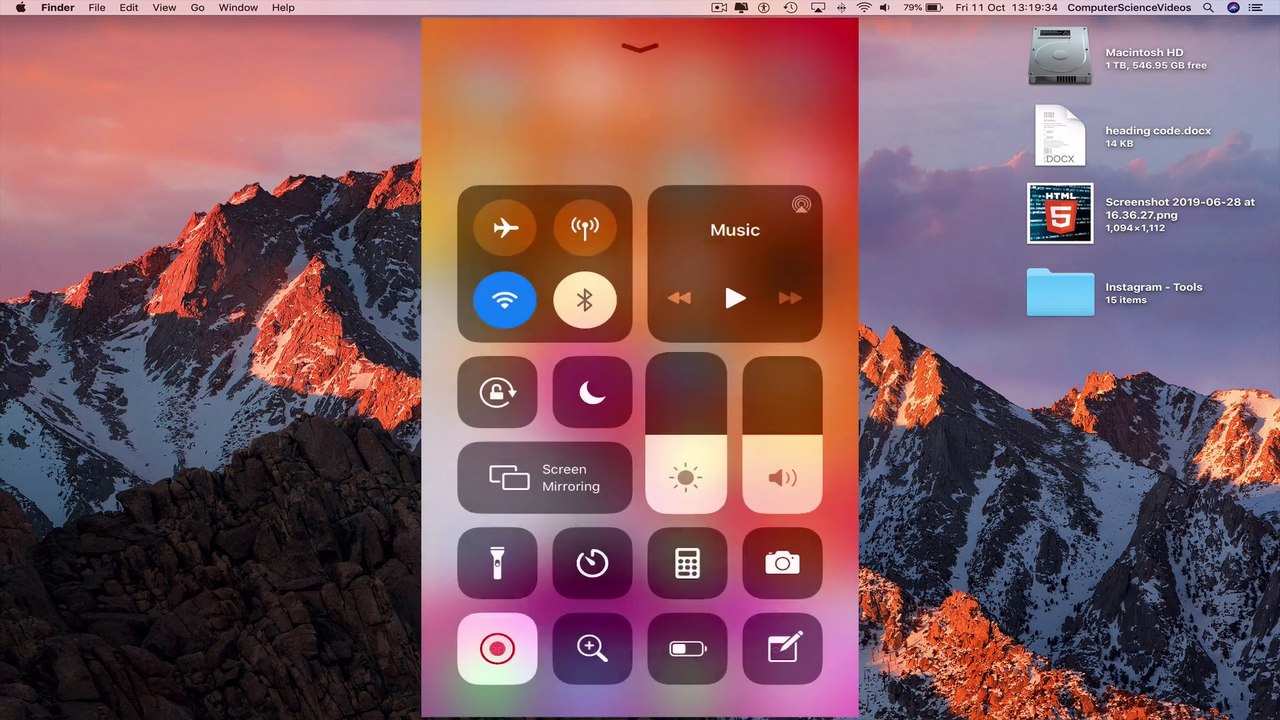Toggle Airplane Mode in Control Center
The image size is (1280, 720).
pyautogui.click(x=505, y=228)
